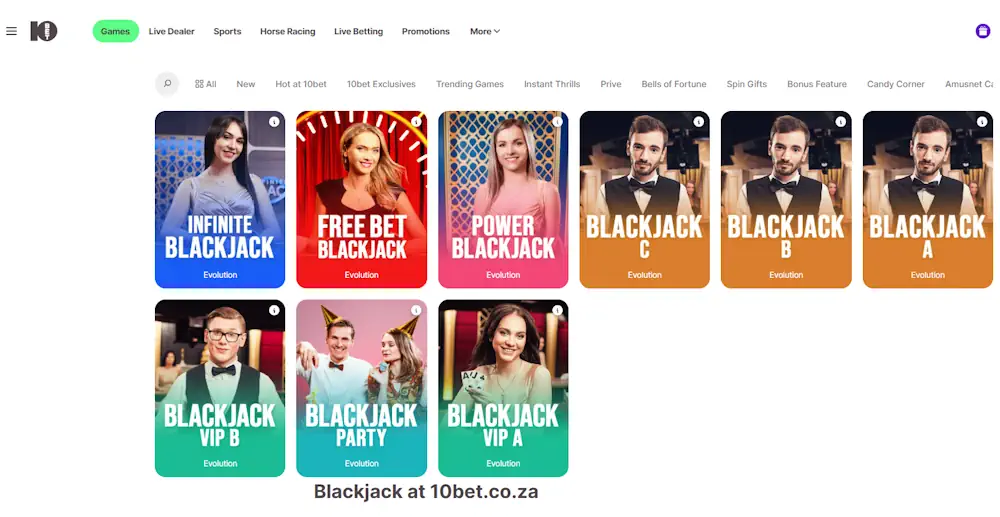Filter by Hot at 10bet category
The image size is (1000, 517).
coord(301,84)
